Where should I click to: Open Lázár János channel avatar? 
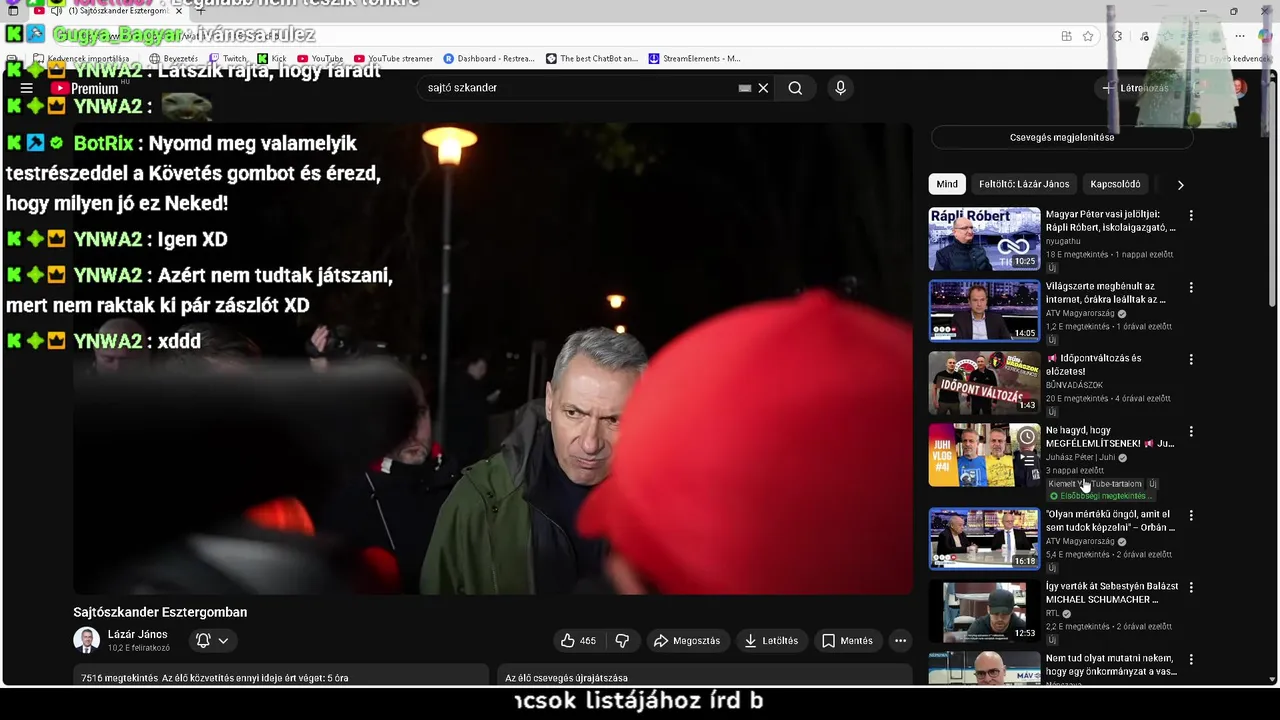point(86,640)
